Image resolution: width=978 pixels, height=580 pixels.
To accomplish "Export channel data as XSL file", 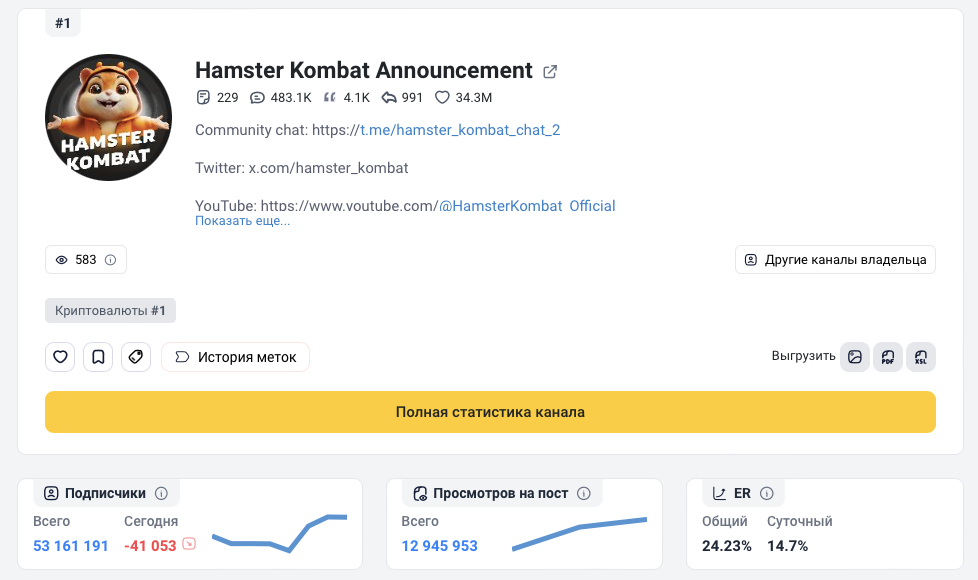I will (x=921, y=357).
